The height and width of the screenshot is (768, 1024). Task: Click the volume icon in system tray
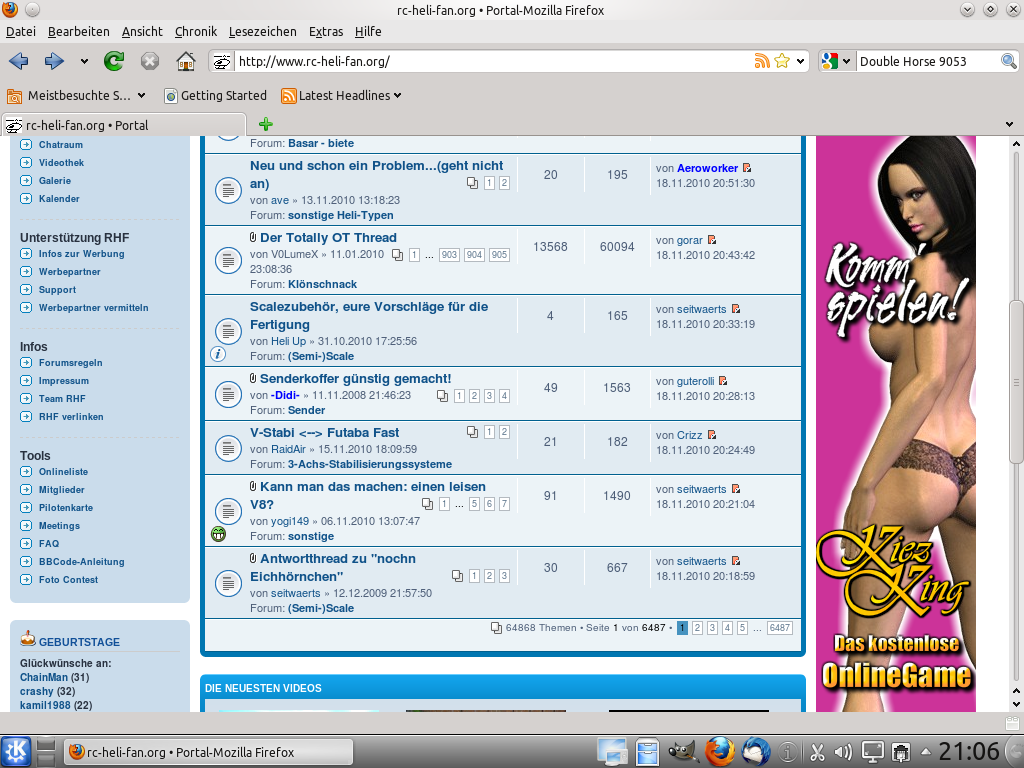[x=842, y=751]
